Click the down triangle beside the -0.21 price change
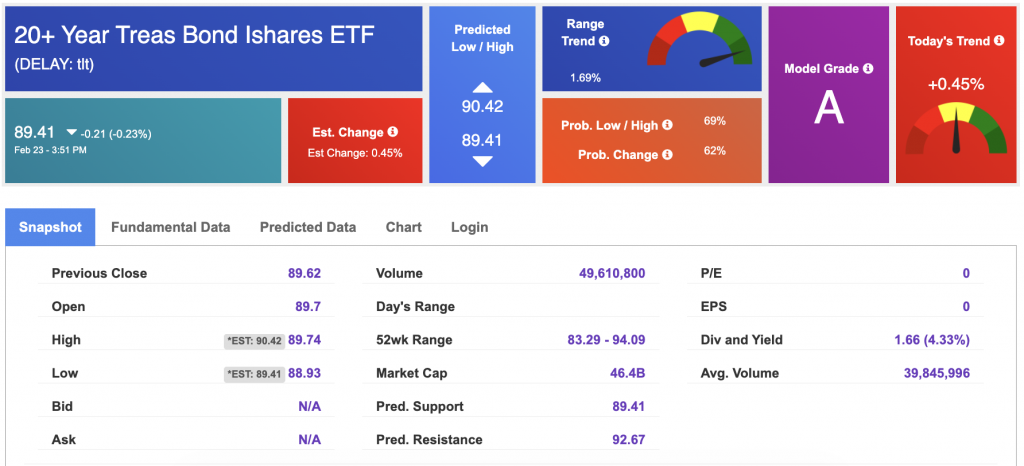 click(71, 132)
